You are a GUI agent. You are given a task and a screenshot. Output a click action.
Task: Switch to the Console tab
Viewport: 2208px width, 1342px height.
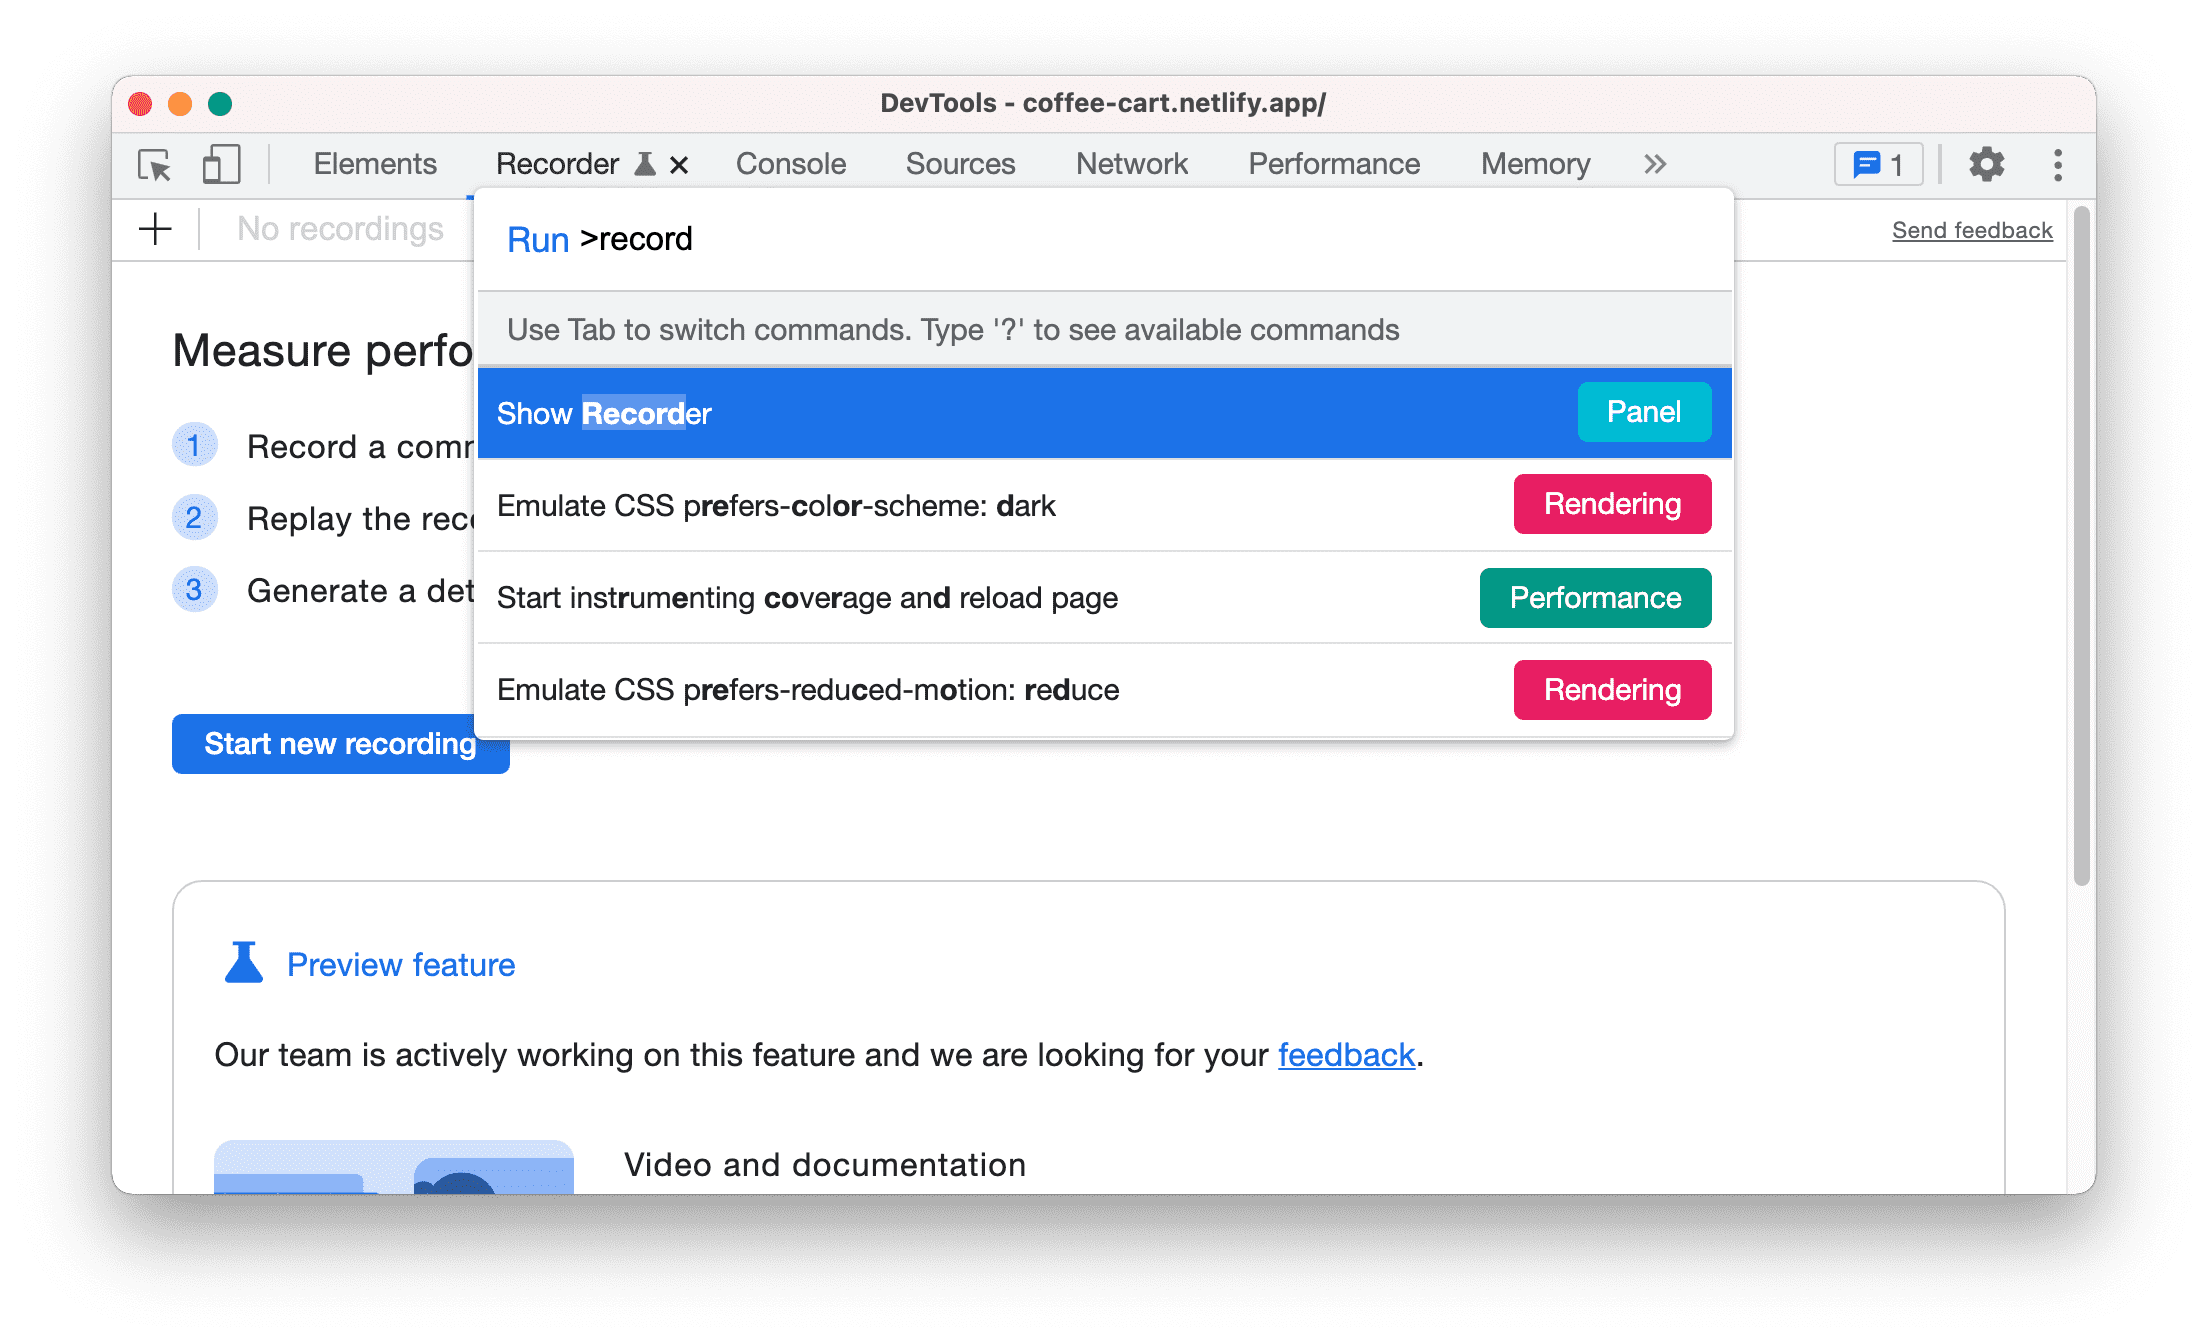pos(789,162)
